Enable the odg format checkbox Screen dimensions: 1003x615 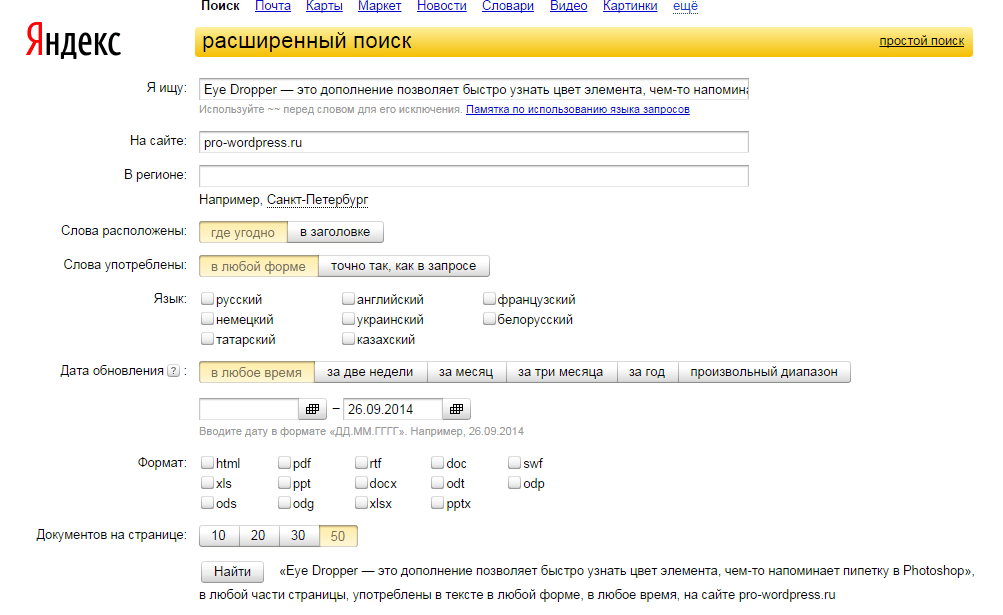(x=284, y=503)
